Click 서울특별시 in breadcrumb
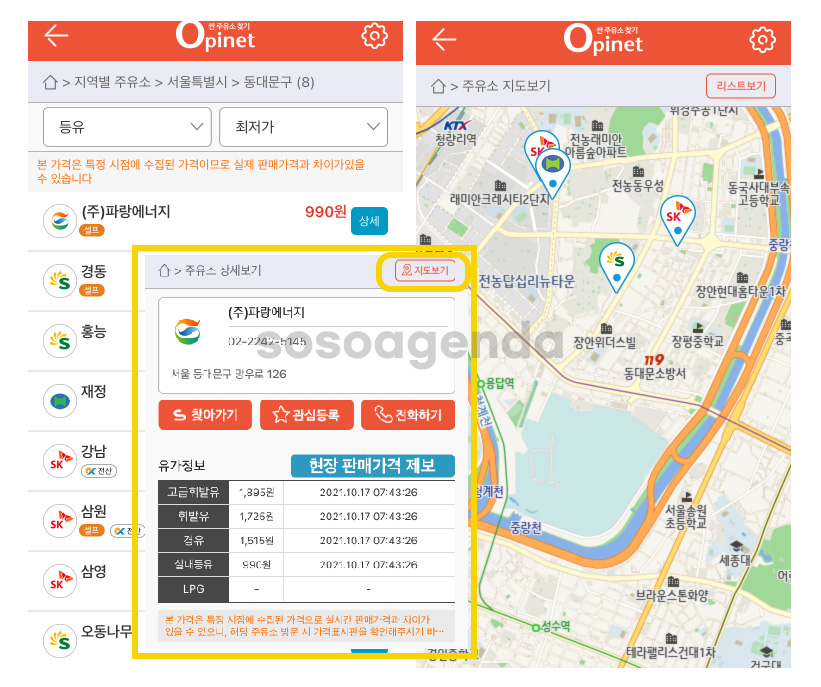821x687 pixels. pyautogui.click(x=197, y=82)
